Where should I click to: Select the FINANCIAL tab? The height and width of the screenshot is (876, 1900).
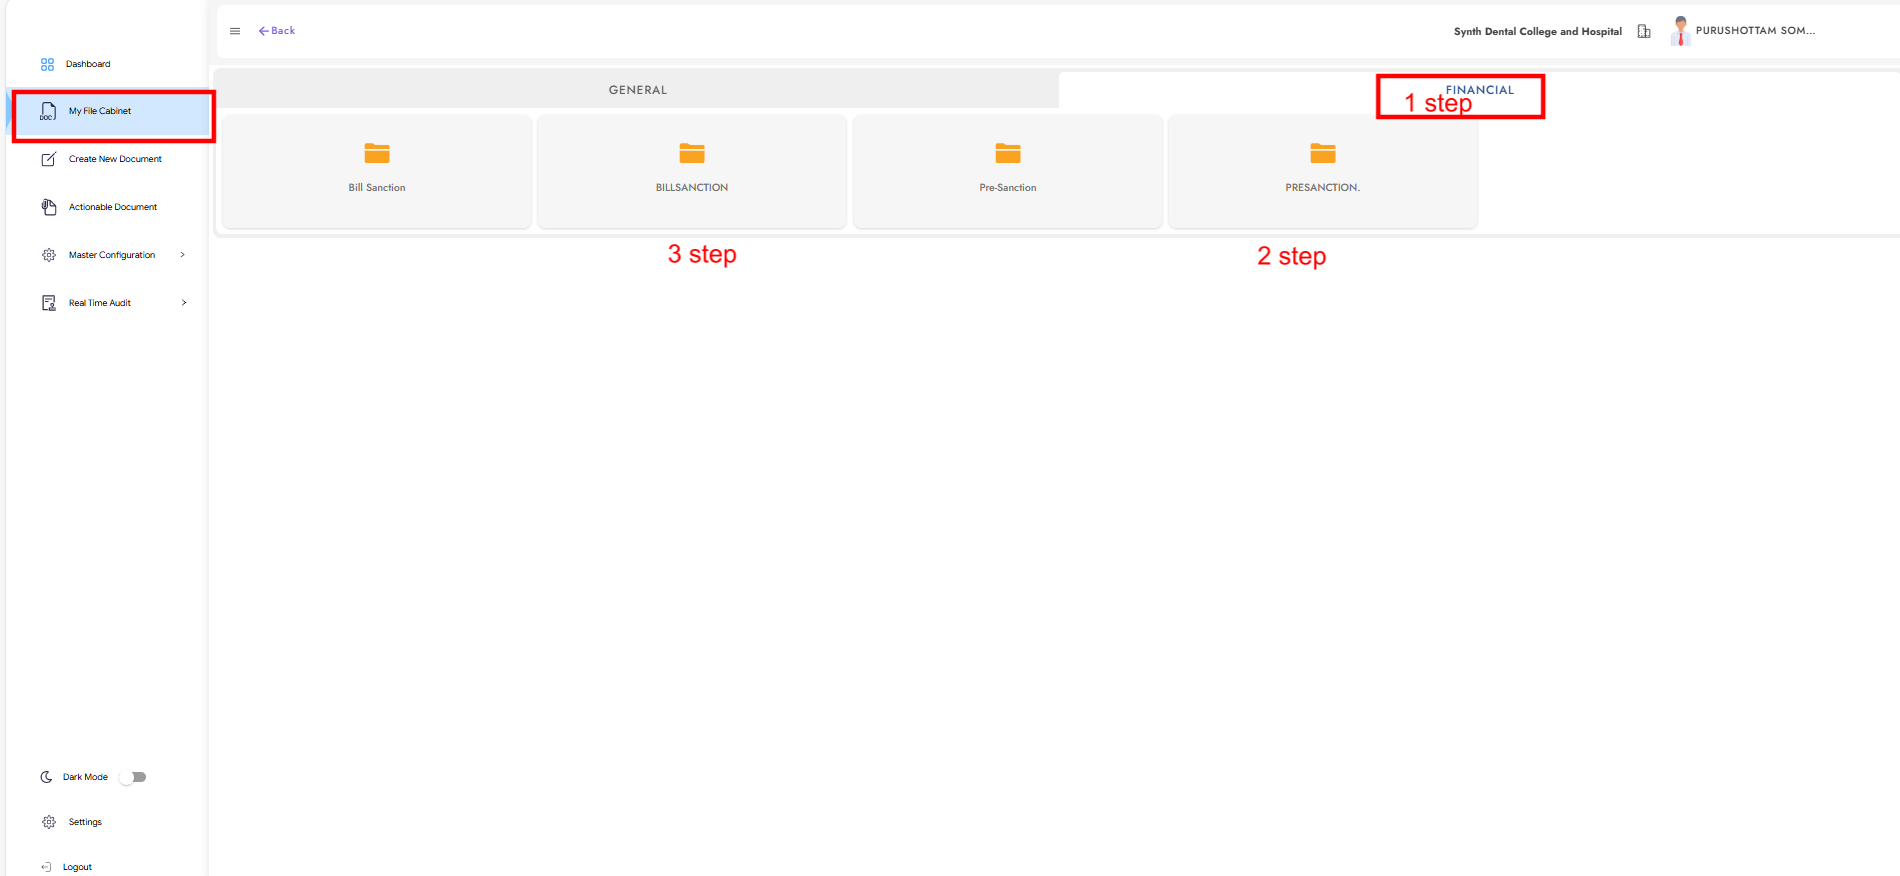(1479, 90)
